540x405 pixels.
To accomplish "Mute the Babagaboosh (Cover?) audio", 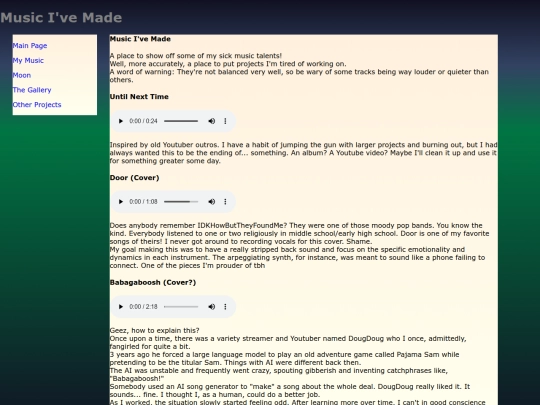I will tap(211, 307).
